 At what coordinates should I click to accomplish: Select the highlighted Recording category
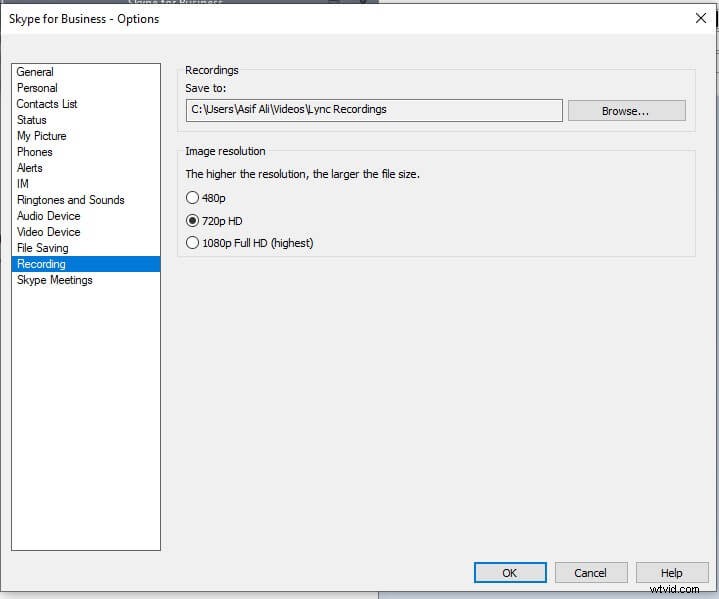86,264
